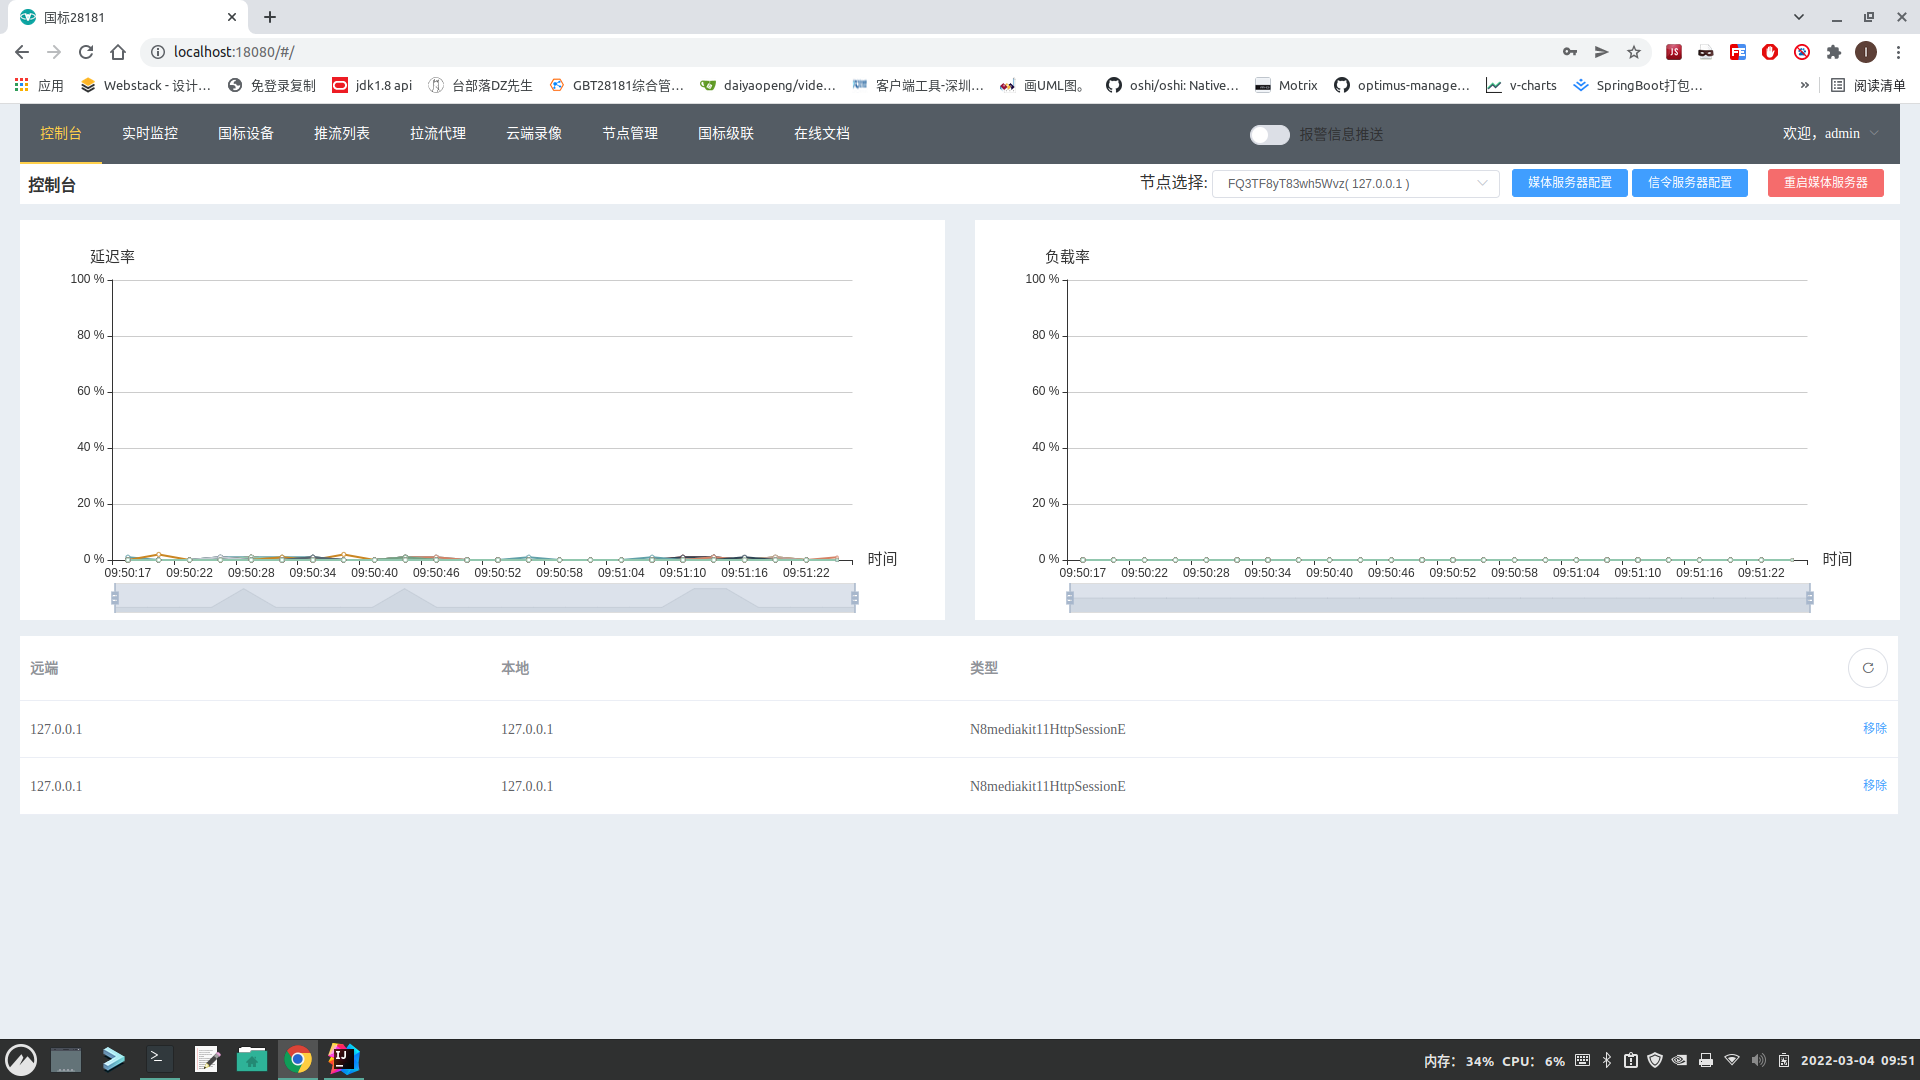Click the saved passwords key icon
The image size is (1920, 1080).
click(1570, 52)
